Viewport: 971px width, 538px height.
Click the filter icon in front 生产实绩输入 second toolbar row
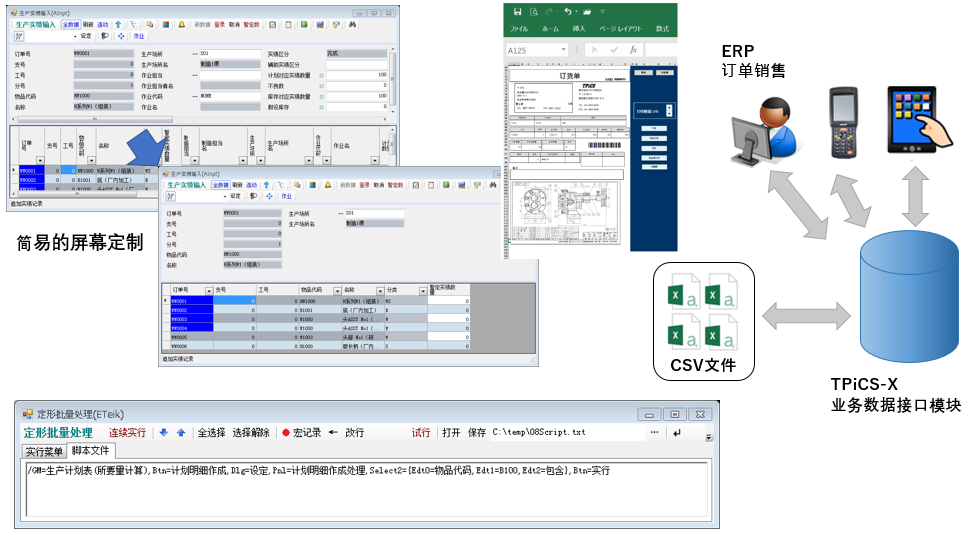tap(170, 196)
